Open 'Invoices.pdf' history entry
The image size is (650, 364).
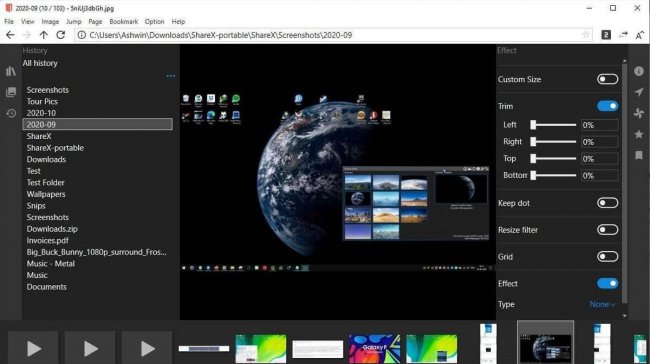48,241
